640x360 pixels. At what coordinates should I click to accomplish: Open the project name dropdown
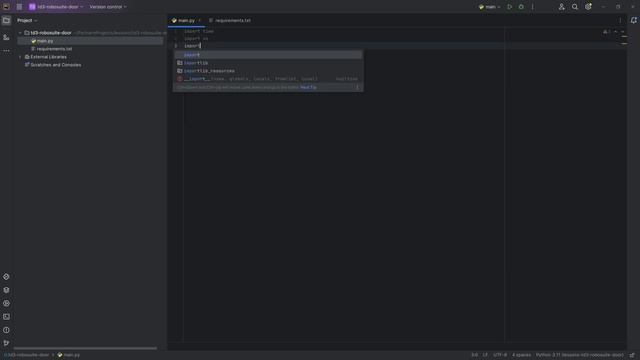point(57,7)
